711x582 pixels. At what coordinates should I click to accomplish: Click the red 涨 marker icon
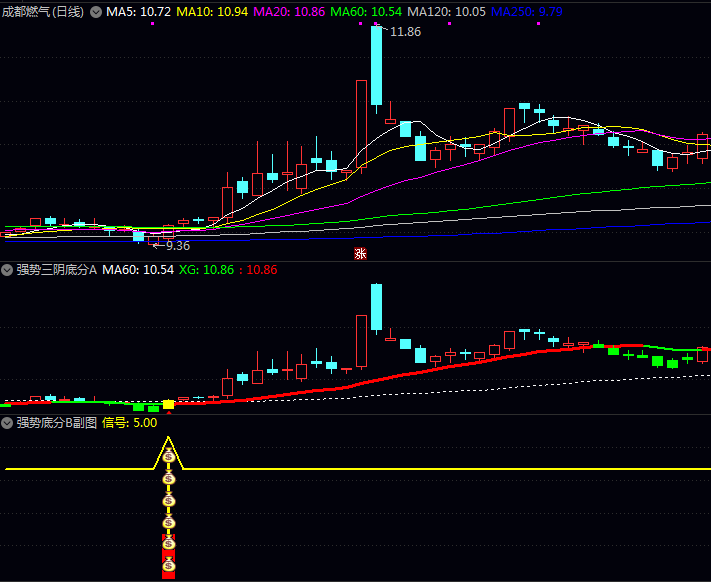(x=361, y=254)
